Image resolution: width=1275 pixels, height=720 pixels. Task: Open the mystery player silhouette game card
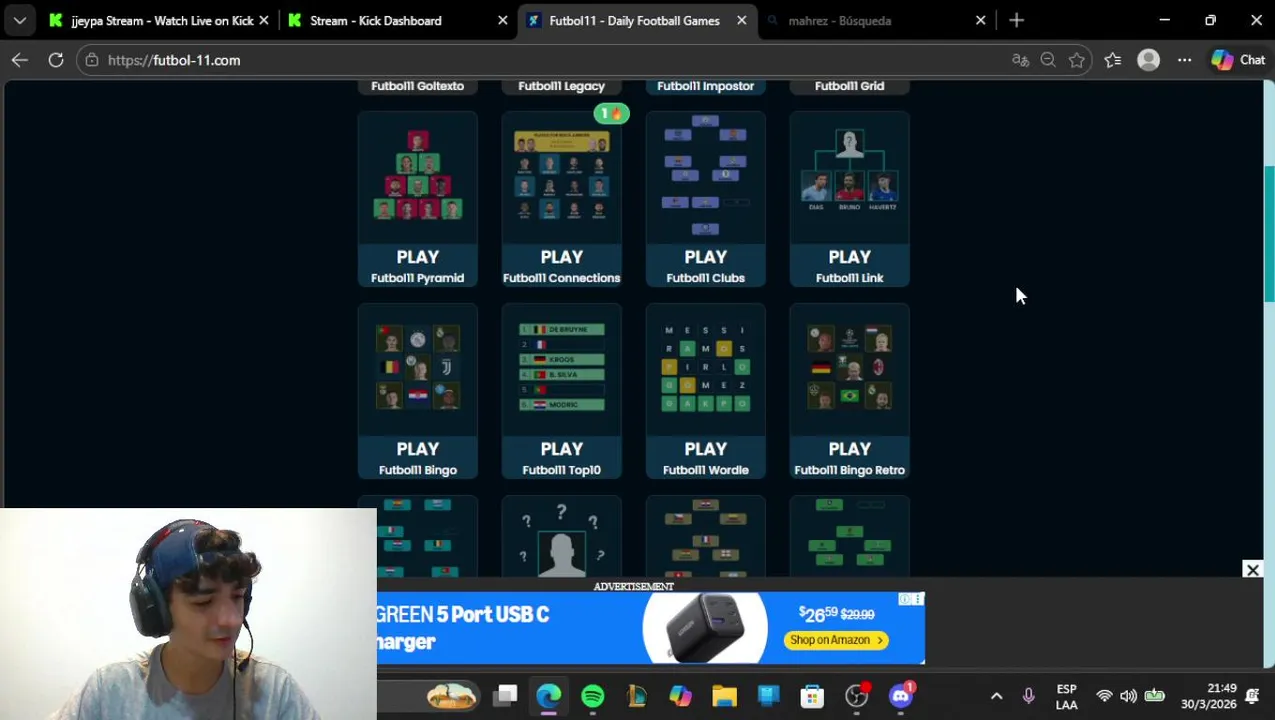(561, 537)
